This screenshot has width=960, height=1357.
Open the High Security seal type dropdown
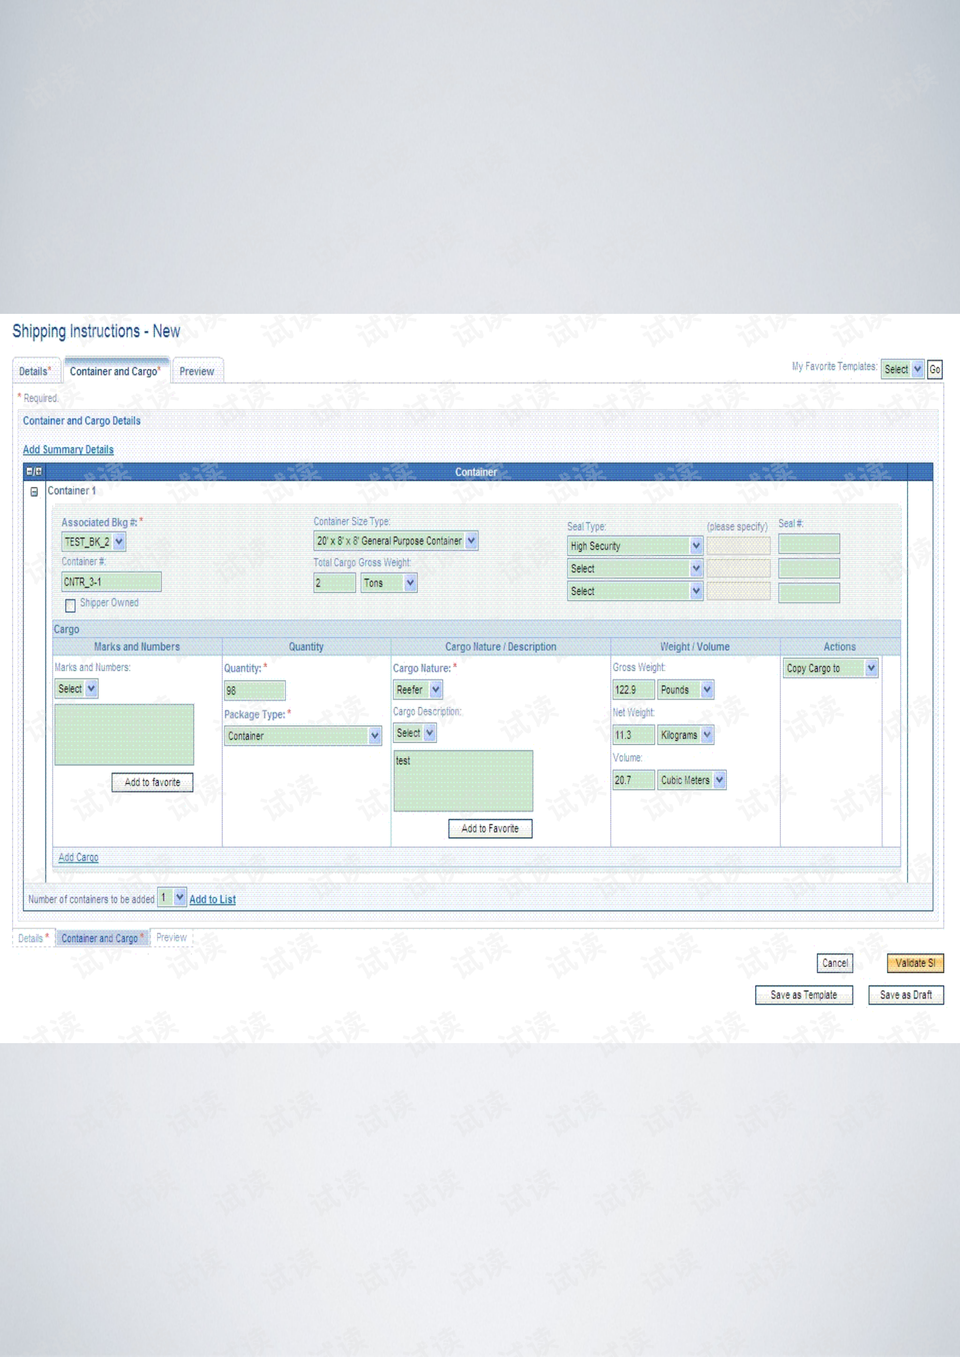[696, 546]
